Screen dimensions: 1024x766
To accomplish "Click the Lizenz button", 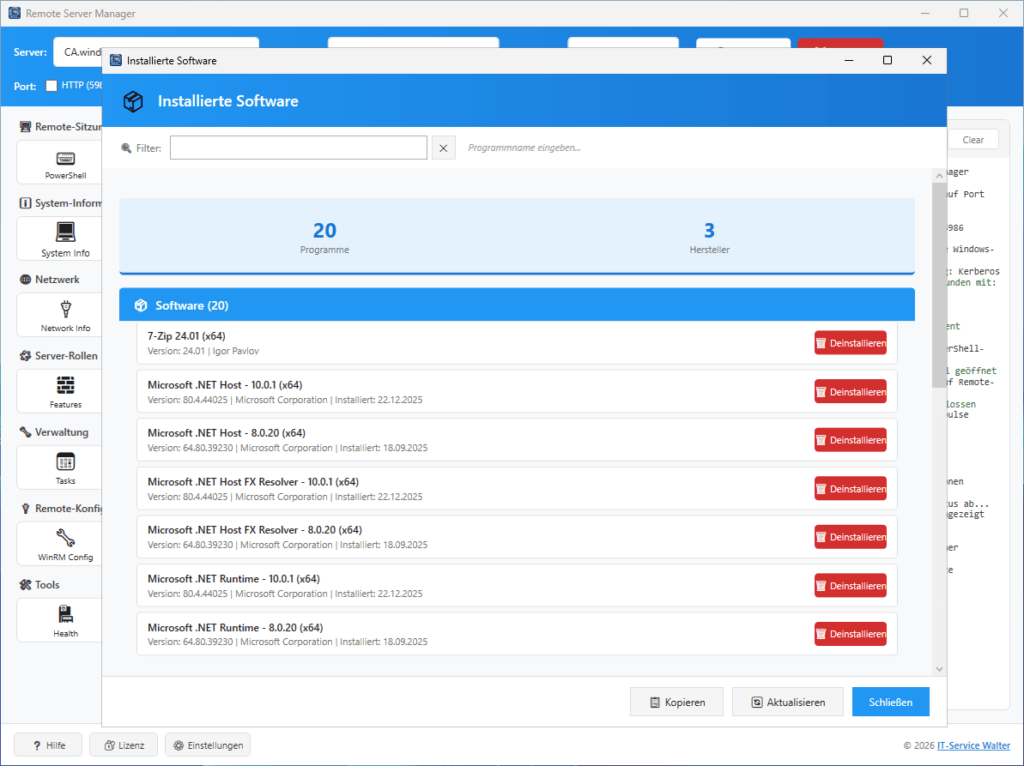I will pos(123,745).
